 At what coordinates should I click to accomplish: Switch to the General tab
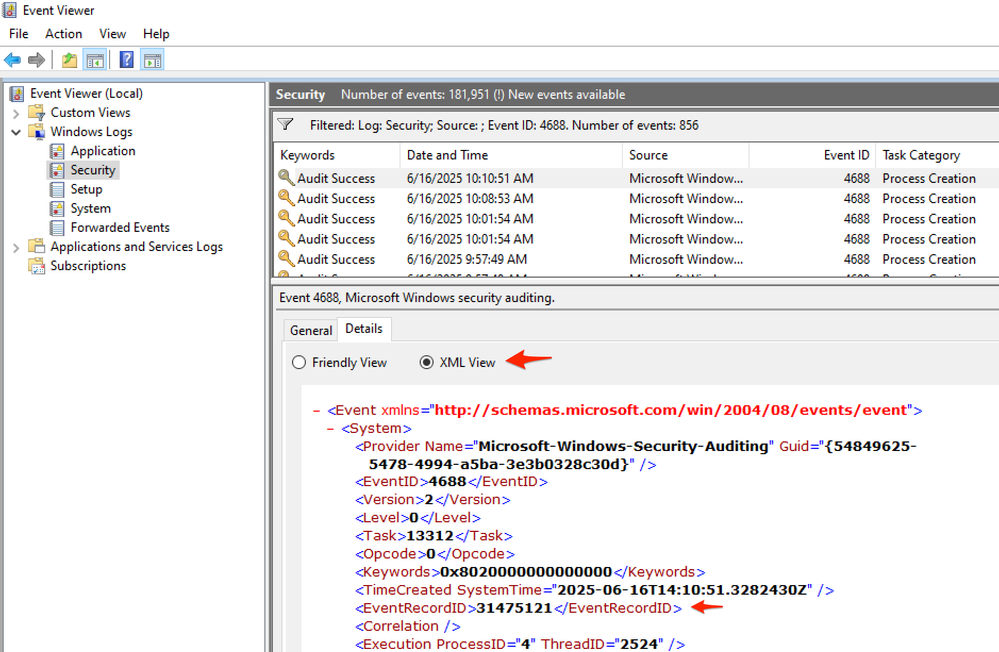coord(310,330)
